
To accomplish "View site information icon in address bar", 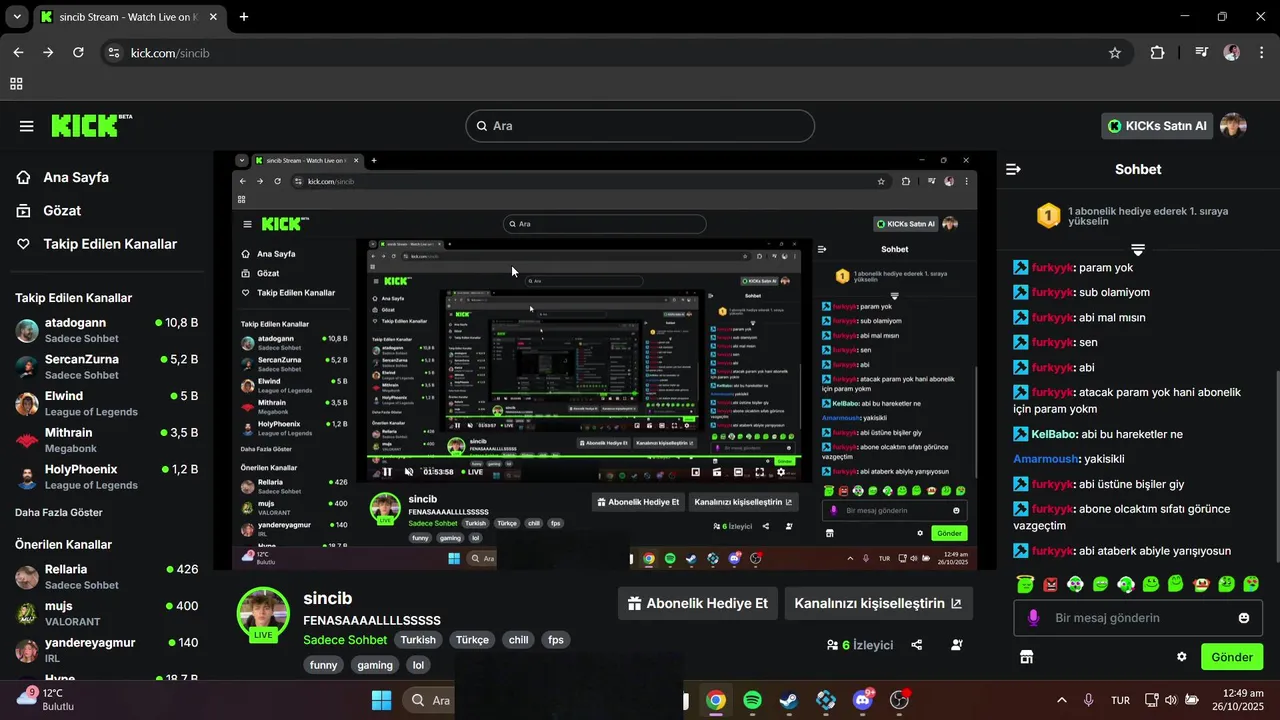I will 114,53.
